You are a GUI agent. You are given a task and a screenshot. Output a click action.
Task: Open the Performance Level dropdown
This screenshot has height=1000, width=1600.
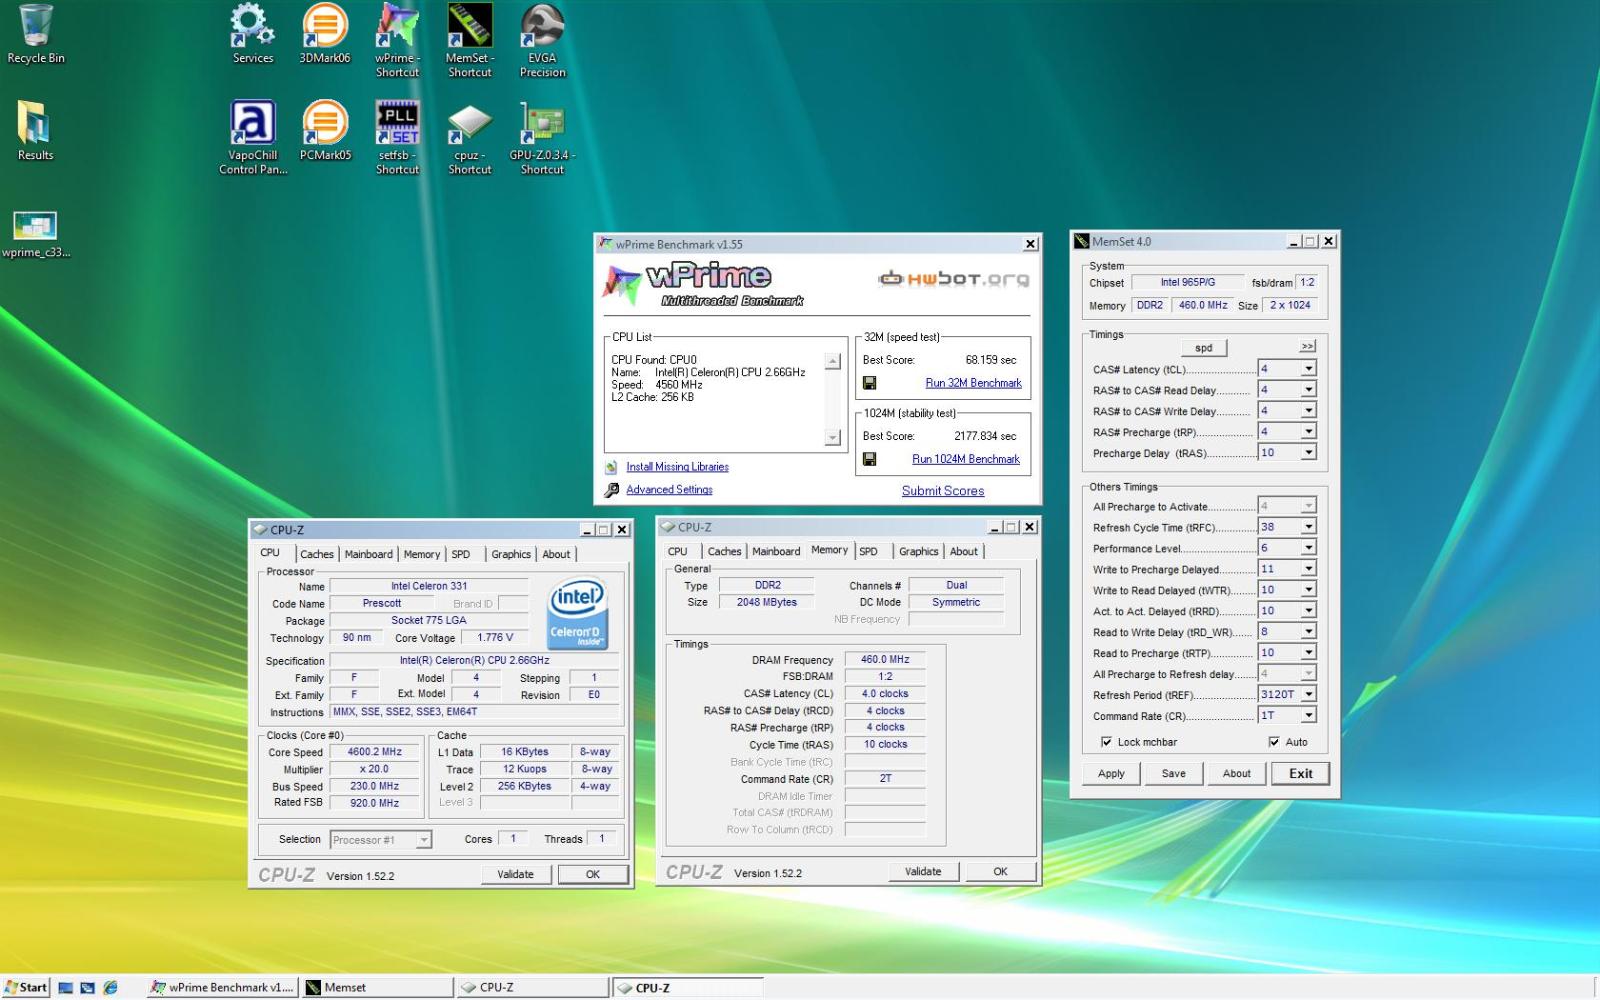tap(1308, 548)
